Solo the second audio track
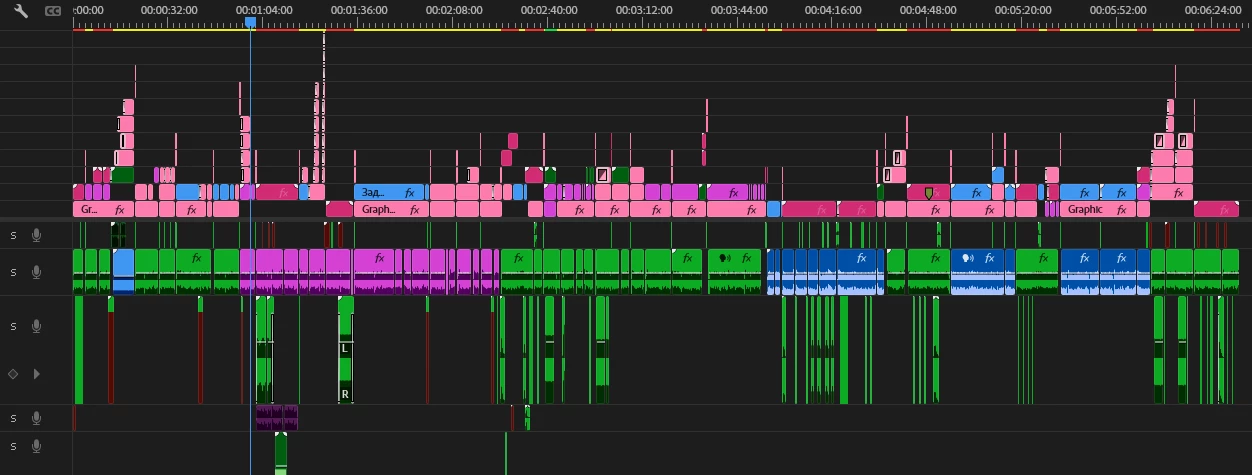This screenshot has height=475, width=1252. [13, 272]
